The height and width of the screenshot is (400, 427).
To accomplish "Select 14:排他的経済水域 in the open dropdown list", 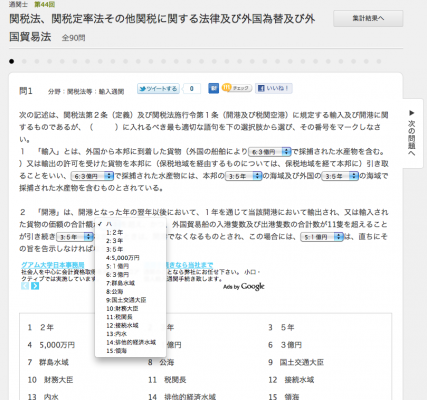I will click(131, 342).
